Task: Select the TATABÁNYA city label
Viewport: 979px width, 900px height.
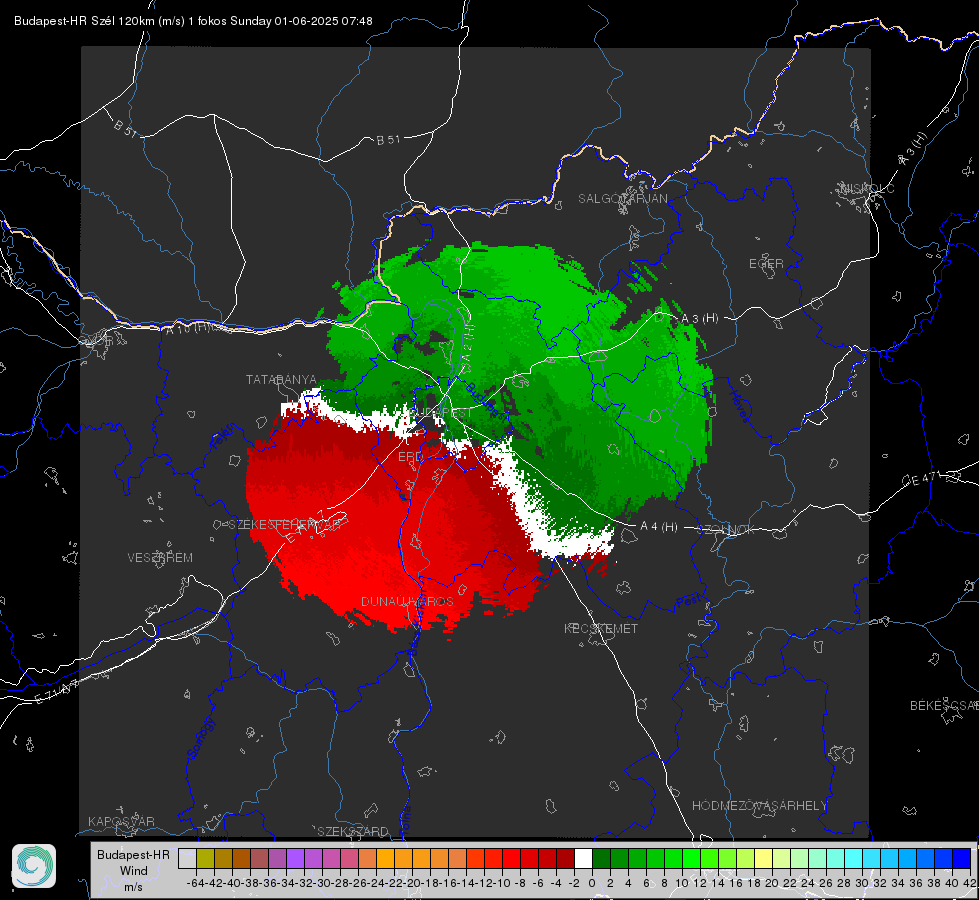Action: (x=282, y=380)
